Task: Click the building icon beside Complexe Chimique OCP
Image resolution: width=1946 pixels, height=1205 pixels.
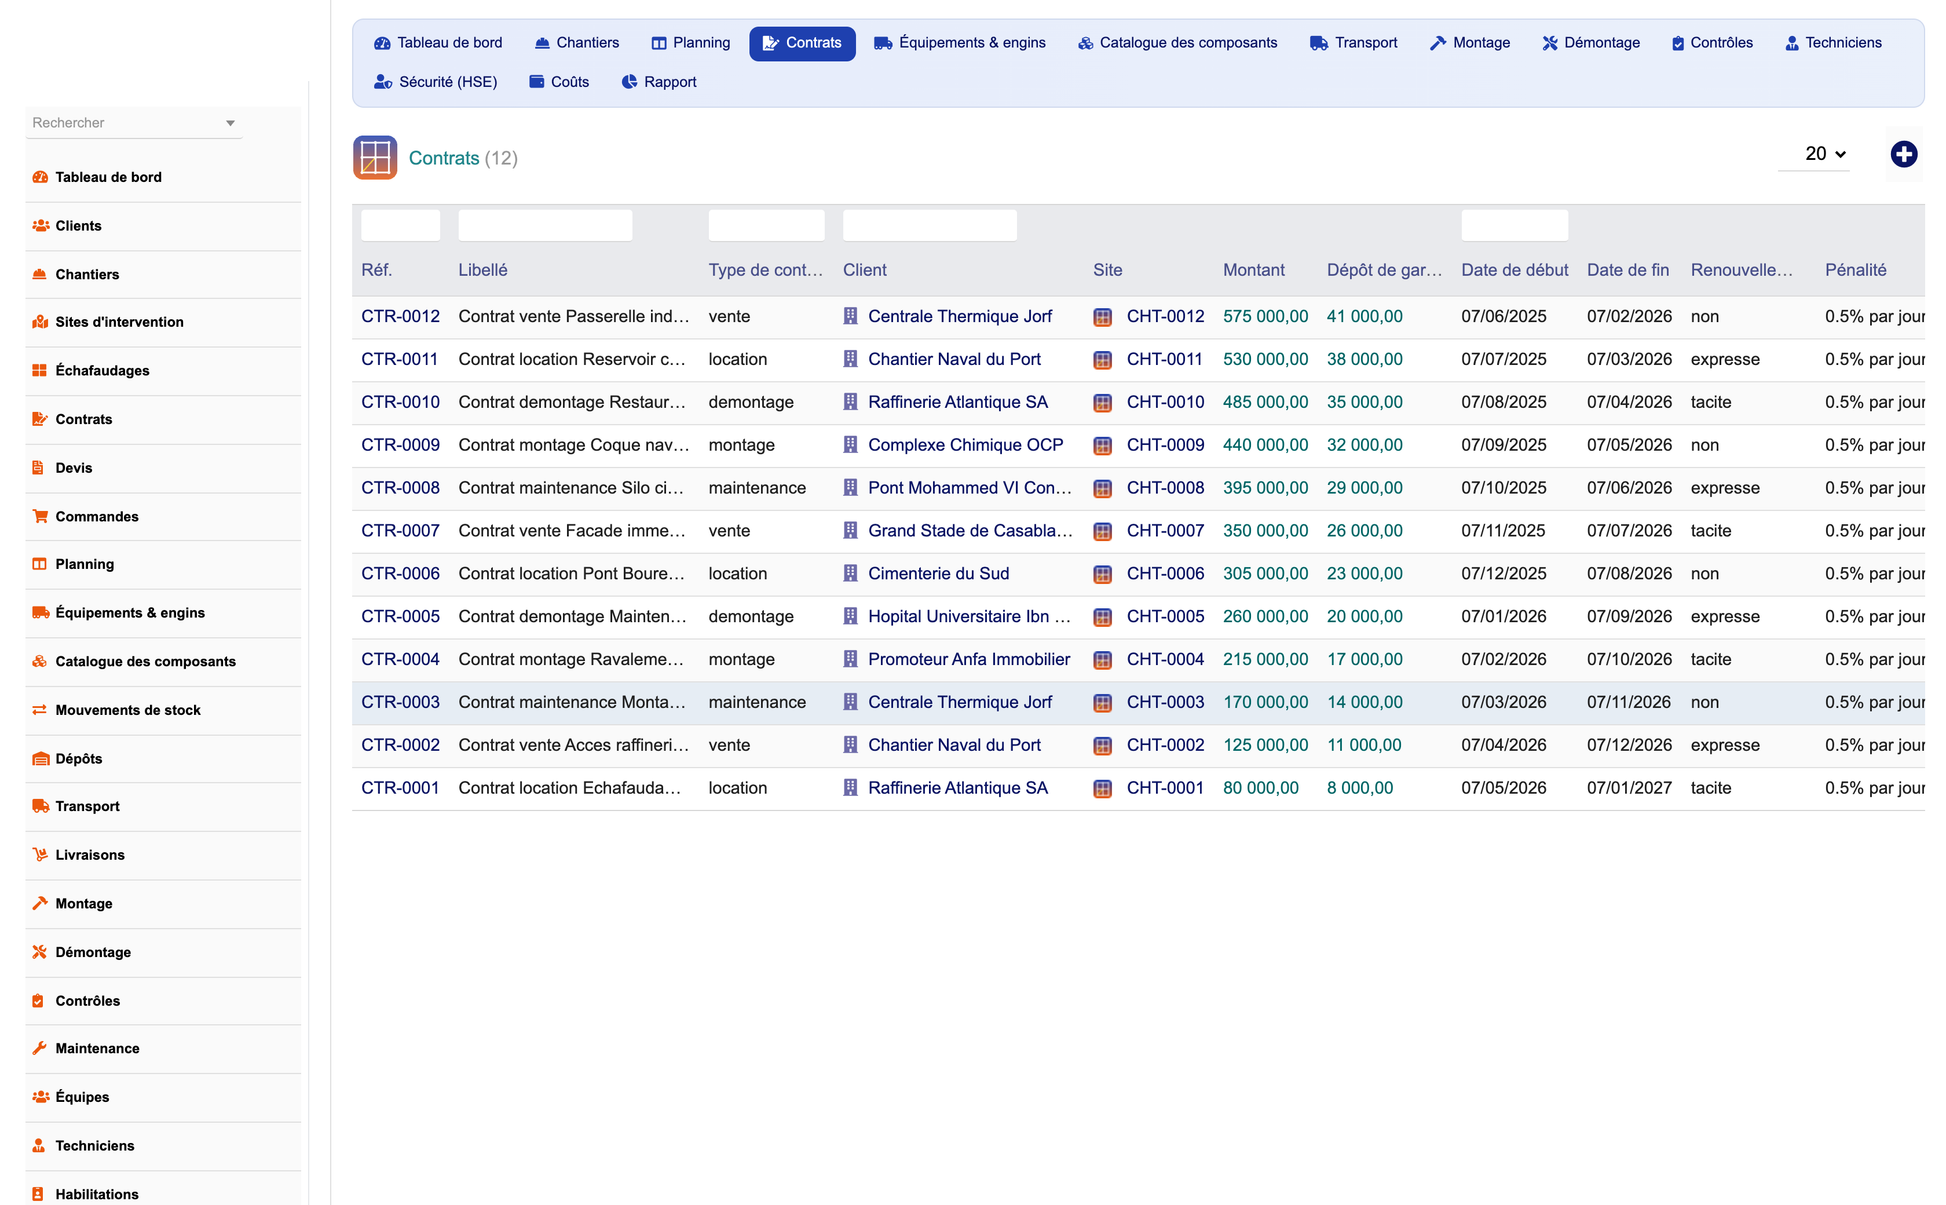Action: pyautogui.click(x=850, y=445)
